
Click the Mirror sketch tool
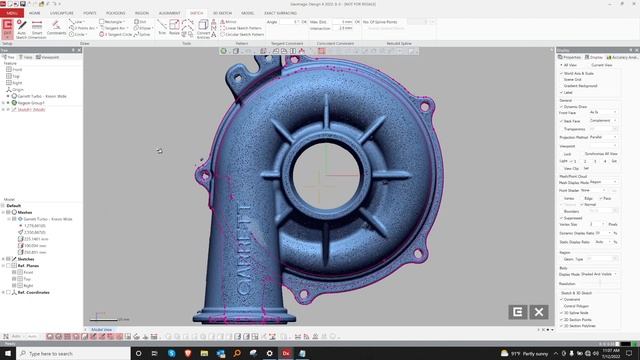(x=228, y=22)
